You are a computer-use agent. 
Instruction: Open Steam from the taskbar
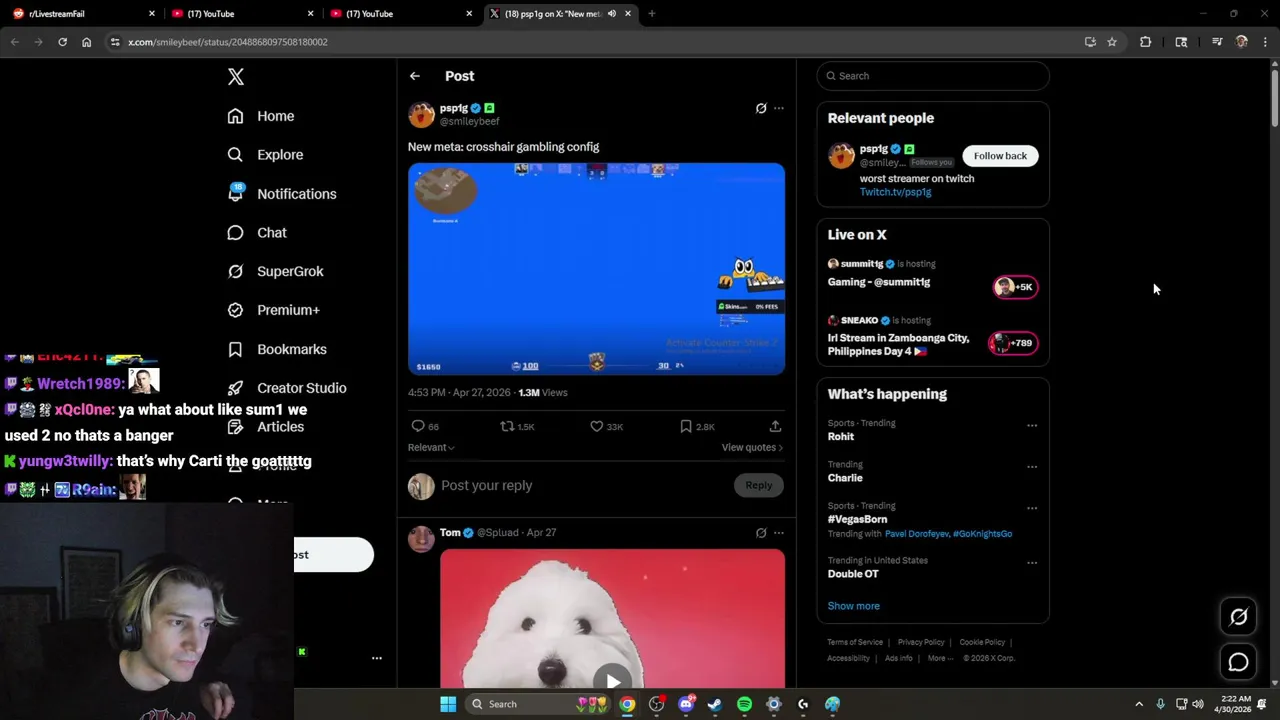click(715, 704)
